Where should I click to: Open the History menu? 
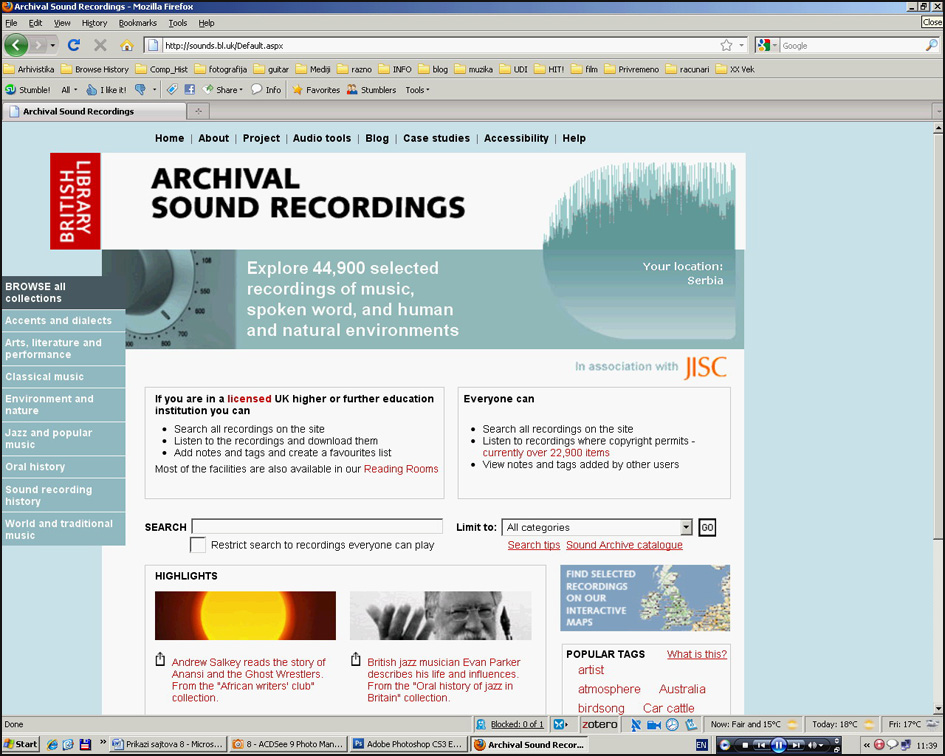point(94,23)
